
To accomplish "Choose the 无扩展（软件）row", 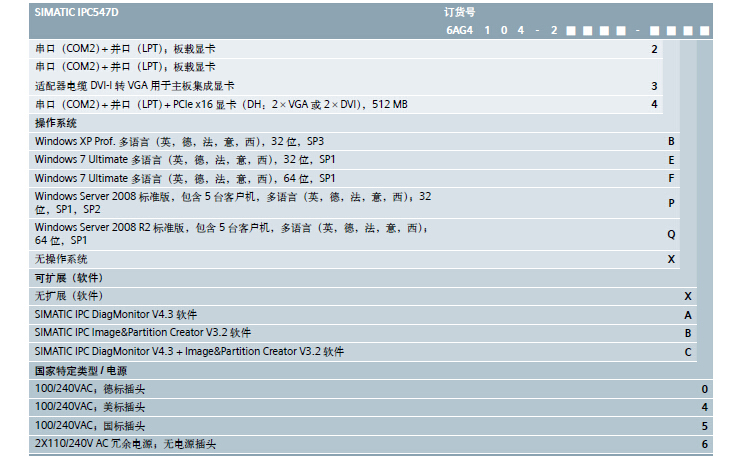I will click(68, 296).
